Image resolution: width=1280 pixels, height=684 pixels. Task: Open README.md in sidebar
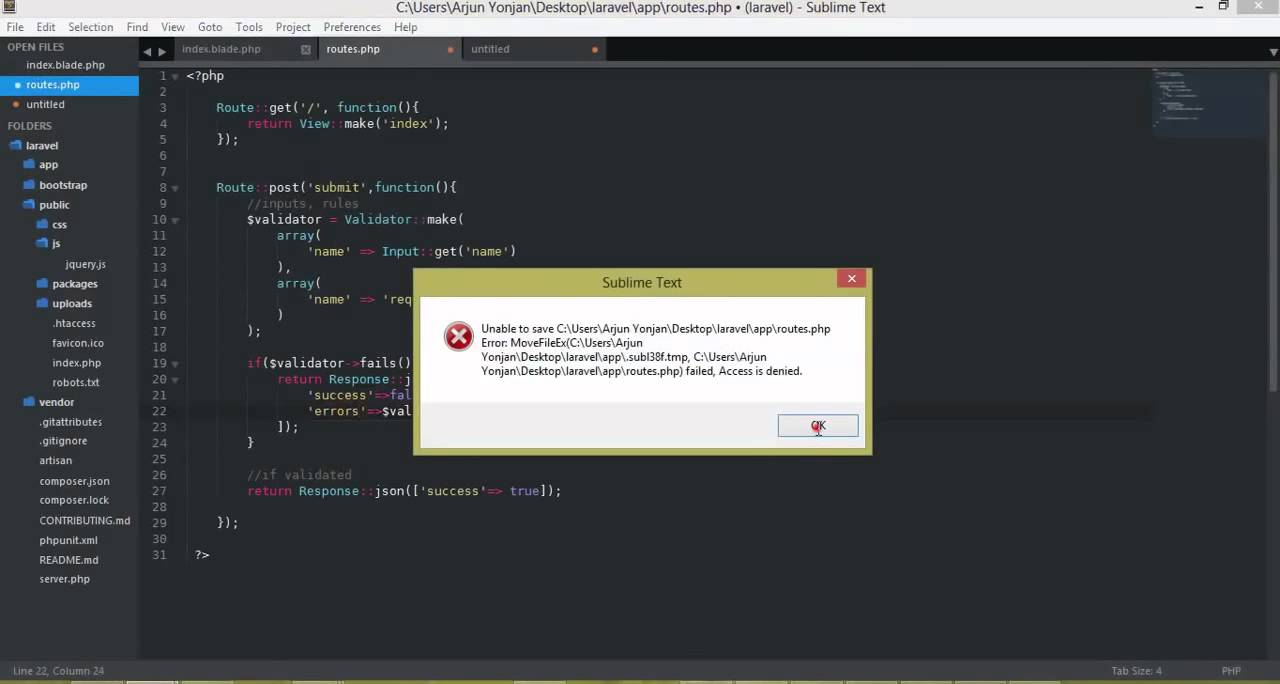(69, 560)
